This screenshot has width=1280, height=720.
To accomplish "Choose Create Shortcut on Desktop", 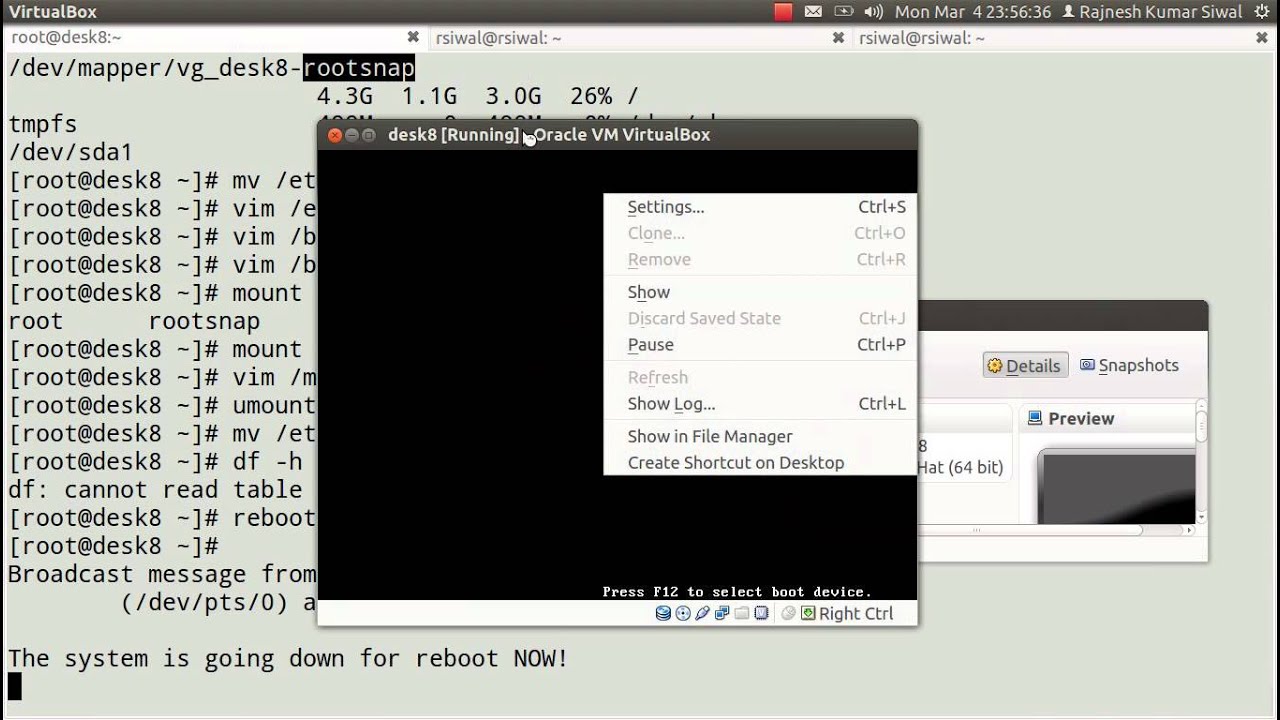I will (x=760, y=462).
